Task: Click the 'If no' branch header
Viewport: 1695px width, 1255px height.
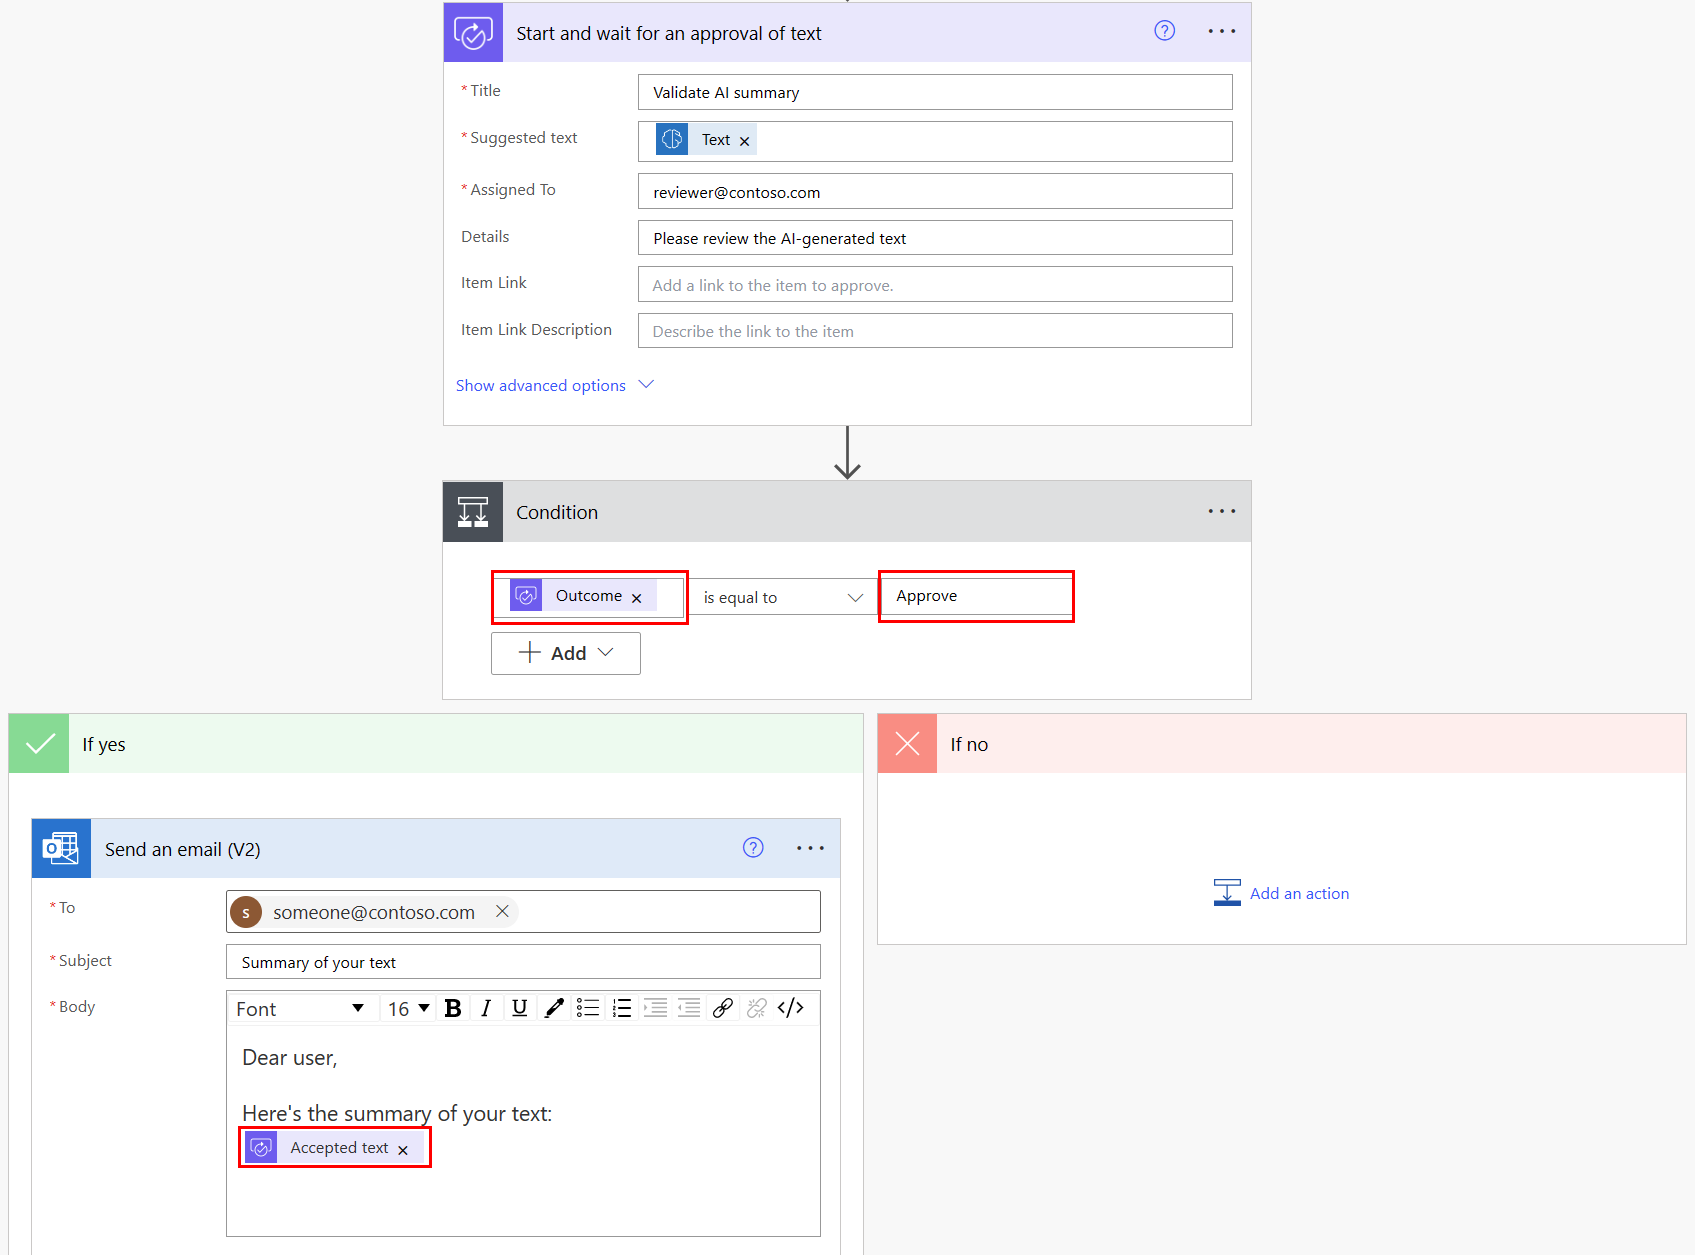Action: (1282, 744)
